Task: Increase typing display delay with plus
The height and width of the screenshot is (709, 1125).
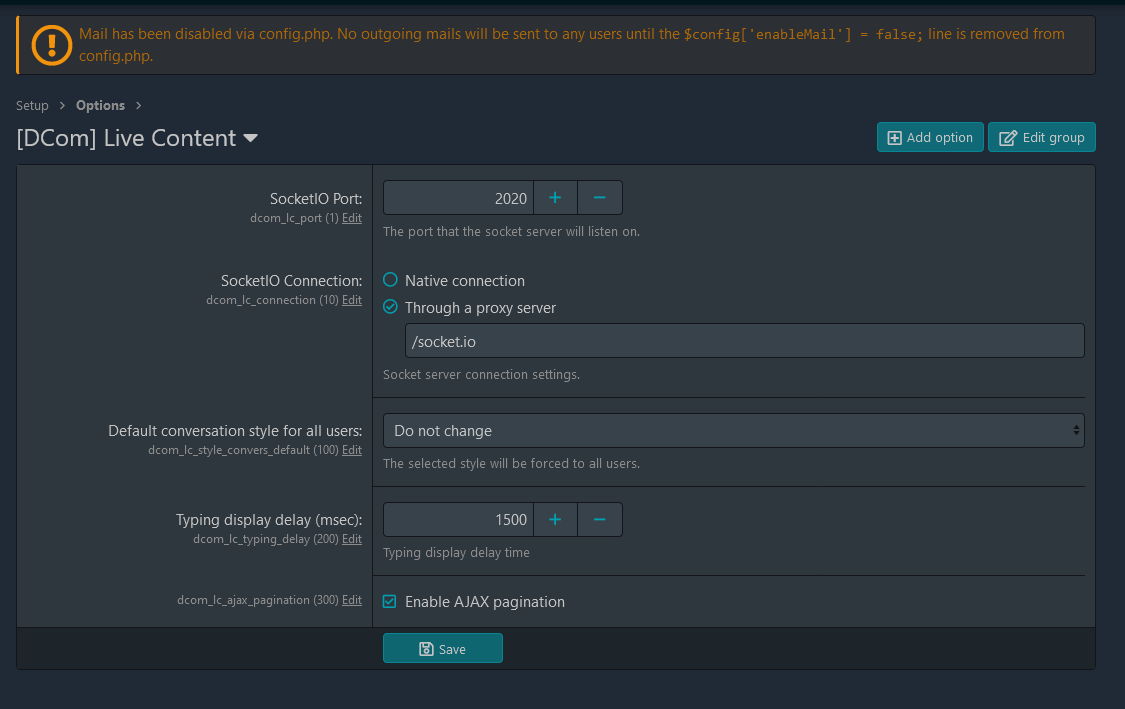Action: (x=555, y=520)
